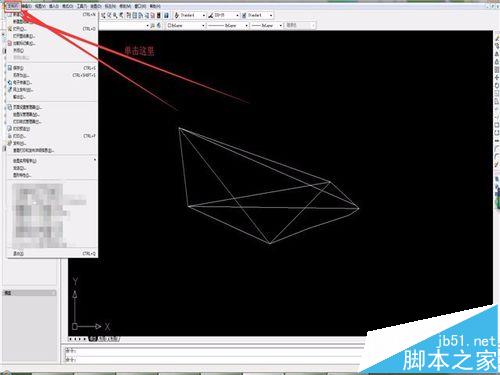Open the ByLayer lineweight dropdown
The width and height of the screenshot is (500, 375).
[x=267, y=25]
